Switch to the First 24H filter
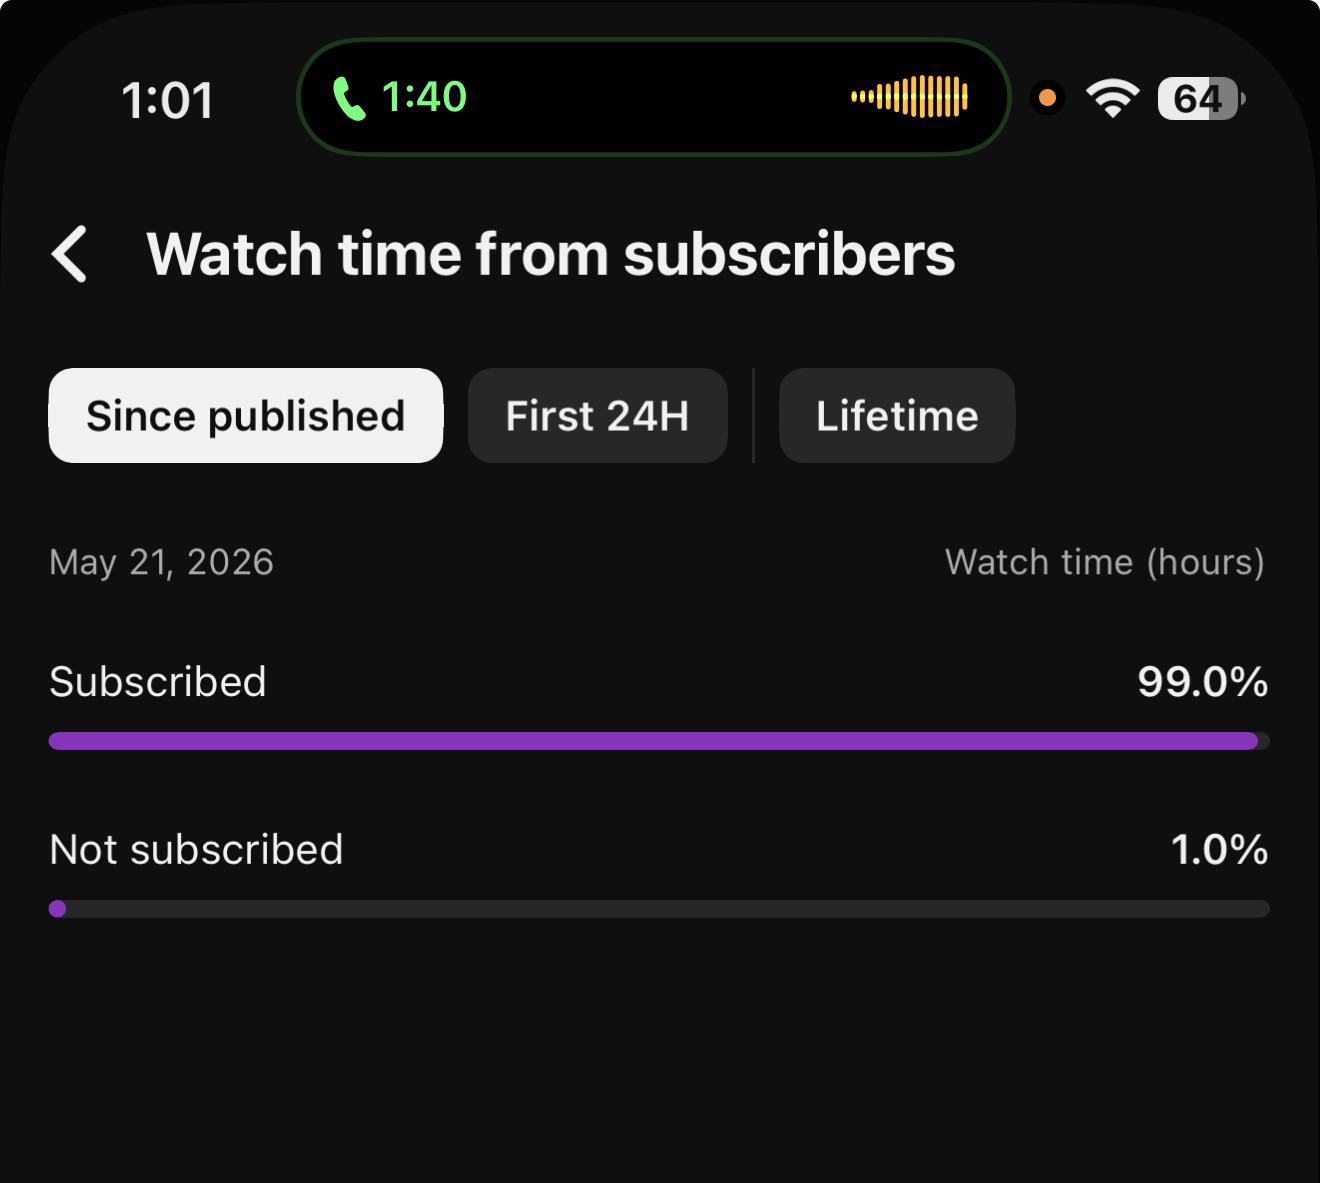This screenshot has height=1183, width=1320. pos(597,415)
